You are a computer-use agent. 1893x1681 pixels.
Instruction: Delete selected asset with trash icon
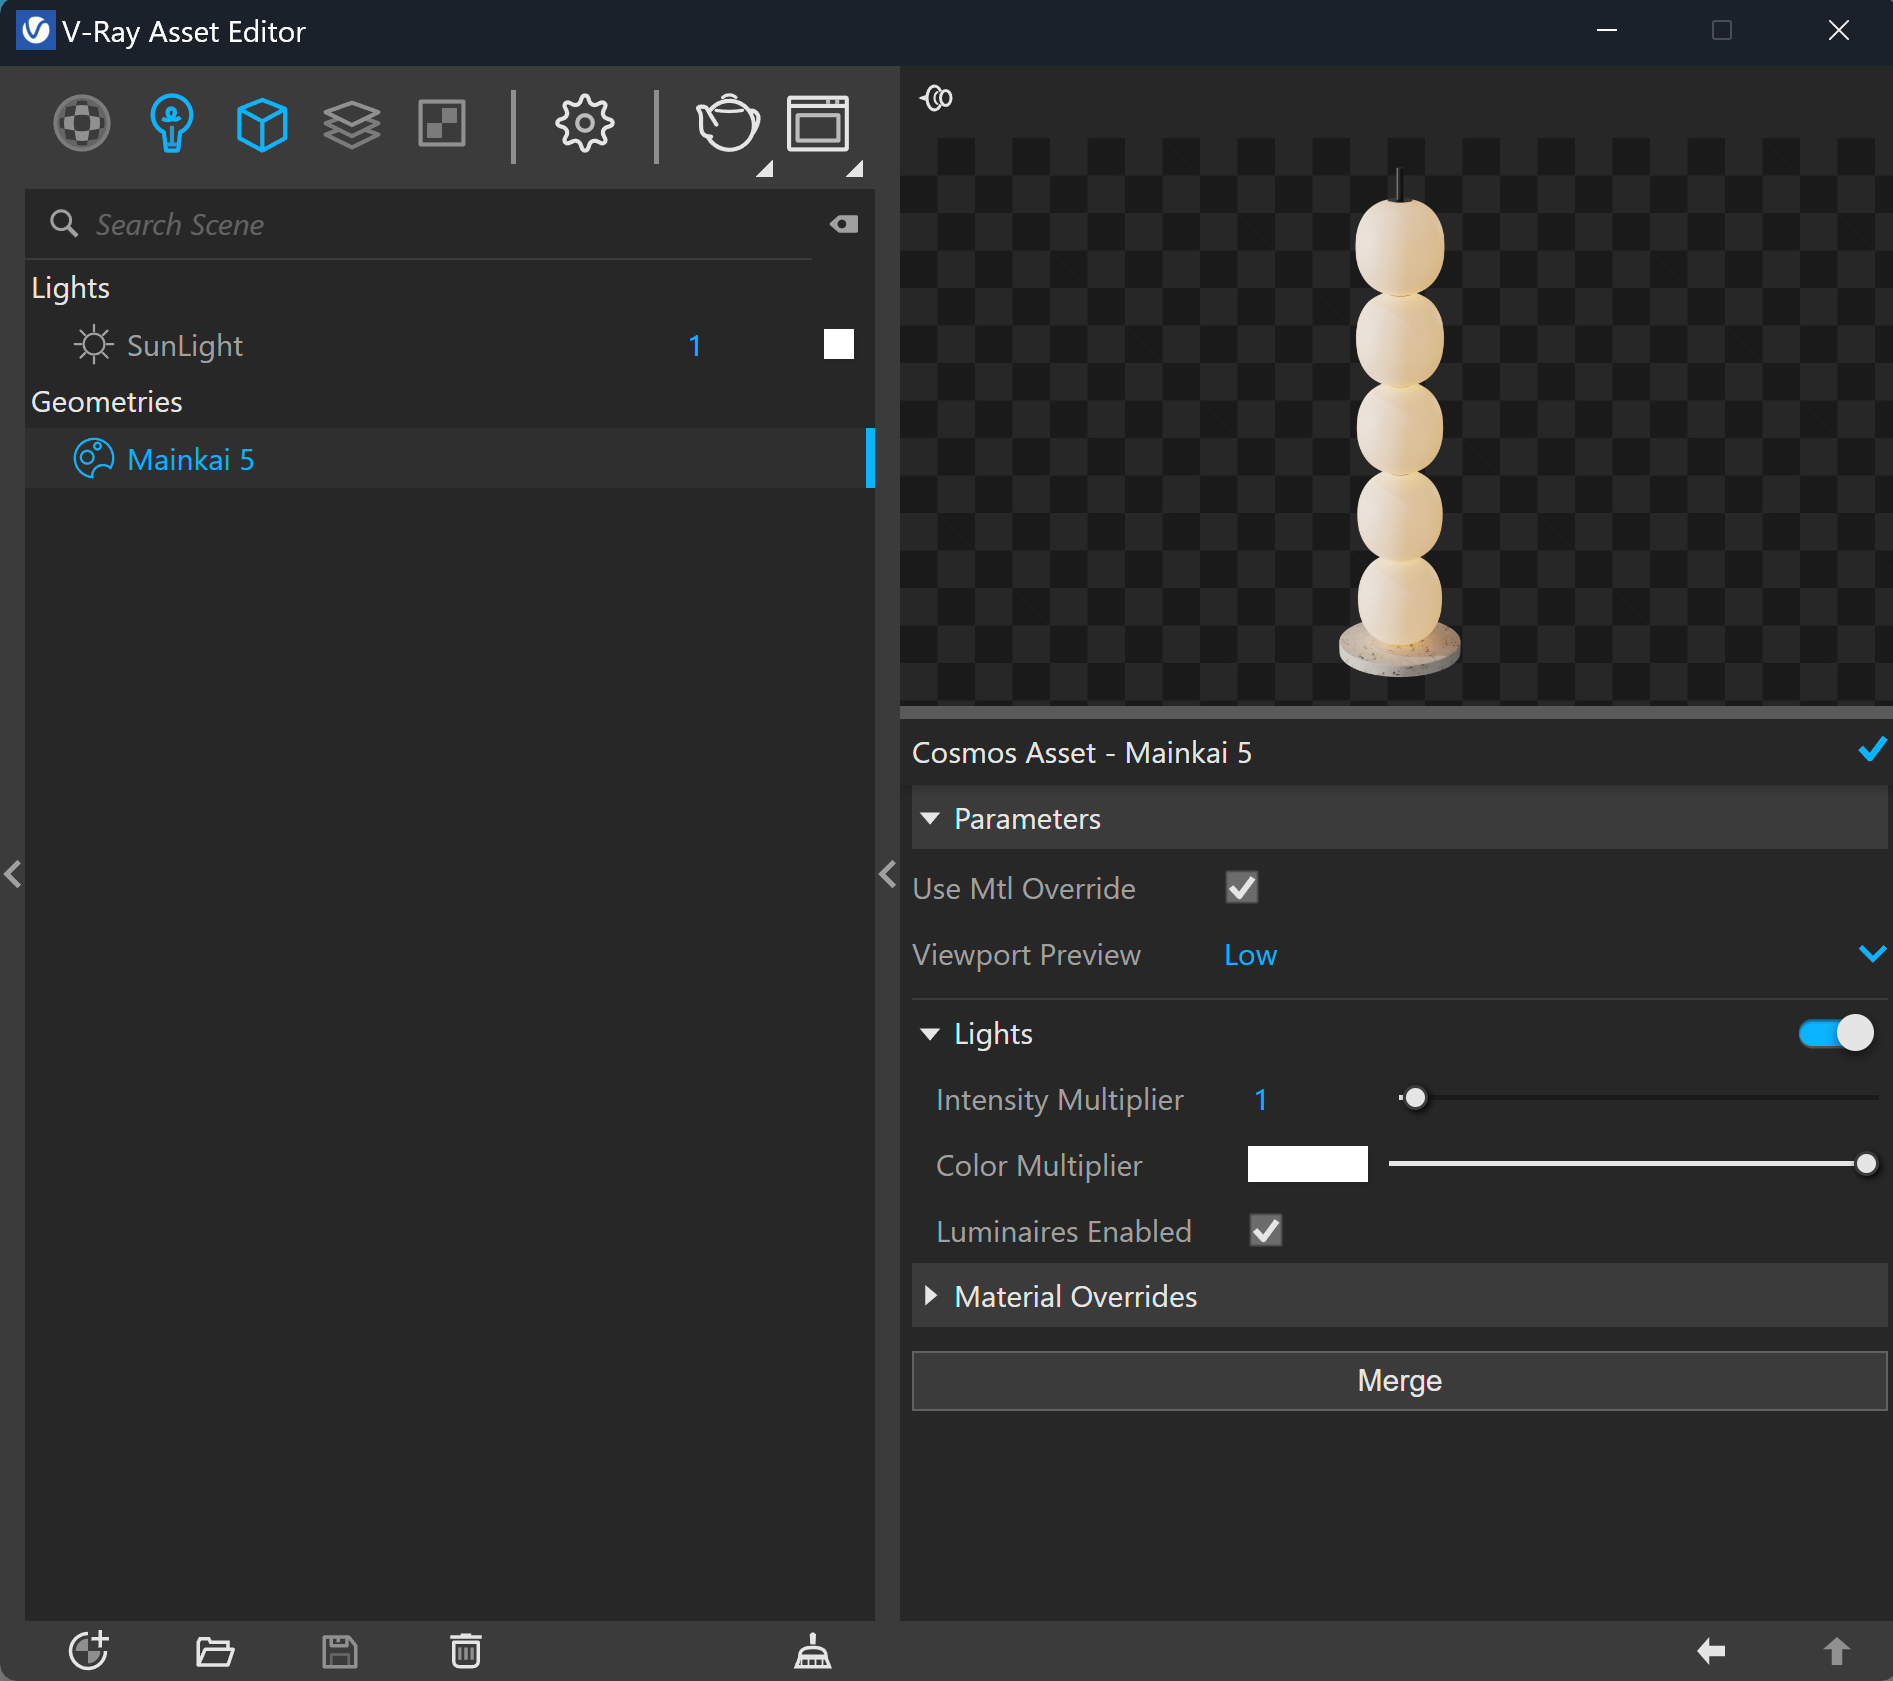pyautogui.click(x=465, y=1651)
